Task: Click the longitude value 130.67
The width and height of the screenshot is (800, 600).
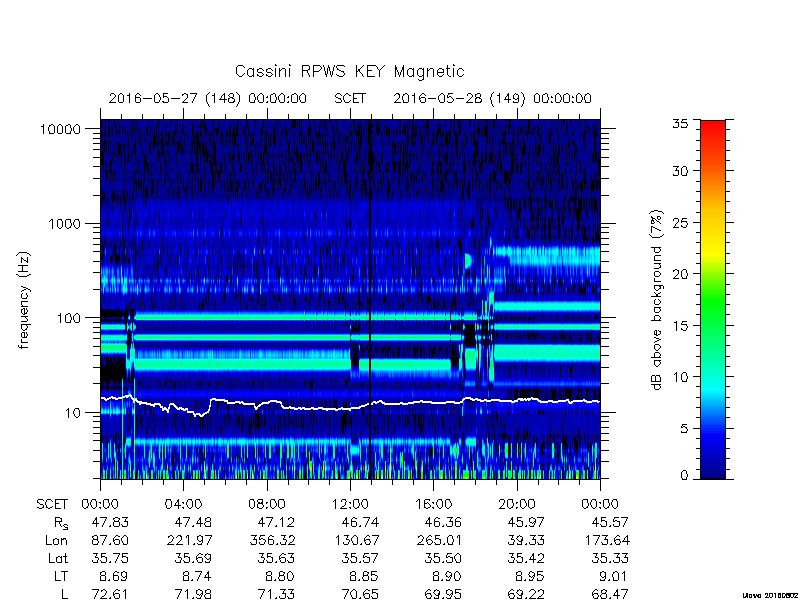Action: pyautogui.click(x=356, y=540)
